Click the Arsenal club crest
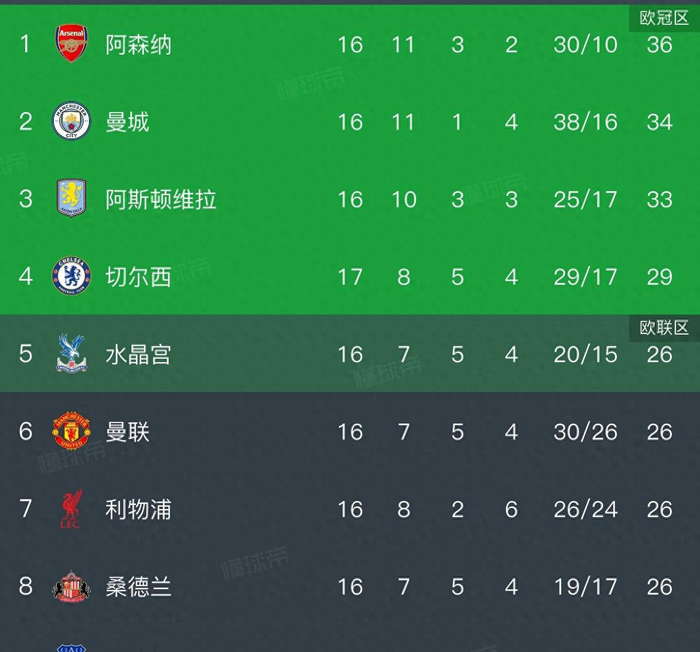The height and width of the screenshot is (652, 700). (71, 44)
